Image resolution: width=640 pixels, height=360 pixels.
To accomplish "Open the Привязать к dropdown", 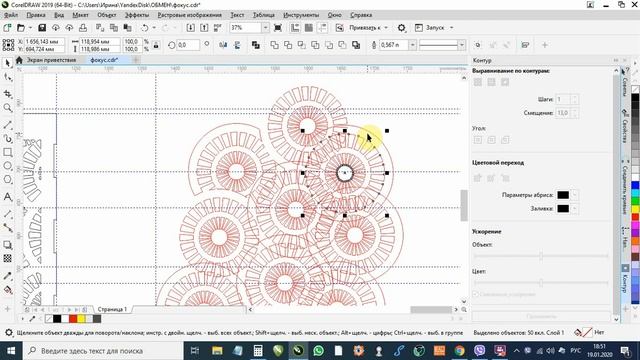I will point(386,28).
